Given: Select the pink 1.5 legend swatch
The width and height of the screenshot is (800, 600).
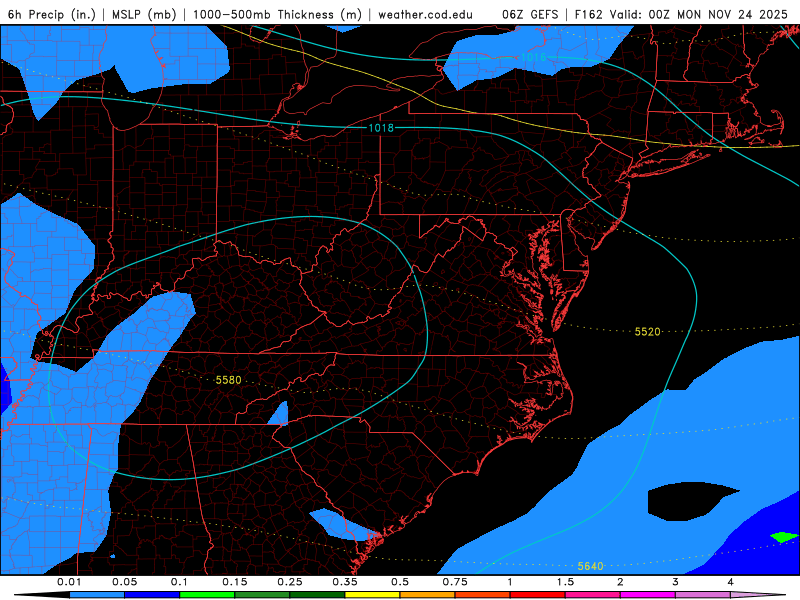Looking at the screenshot, I should [x=593, y=595].
